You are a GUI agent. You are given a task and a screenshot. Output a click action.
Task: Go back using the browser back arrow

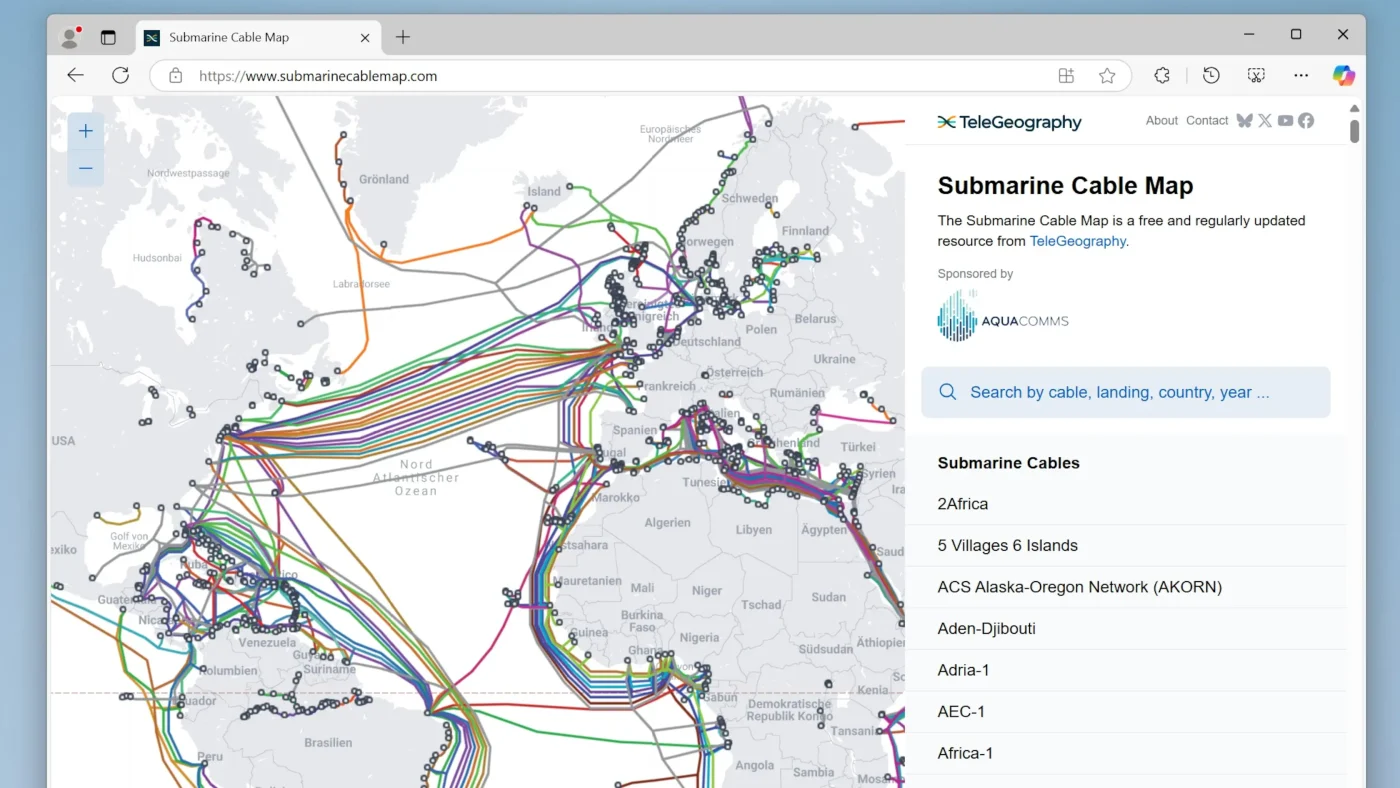[x=75, y=75]
